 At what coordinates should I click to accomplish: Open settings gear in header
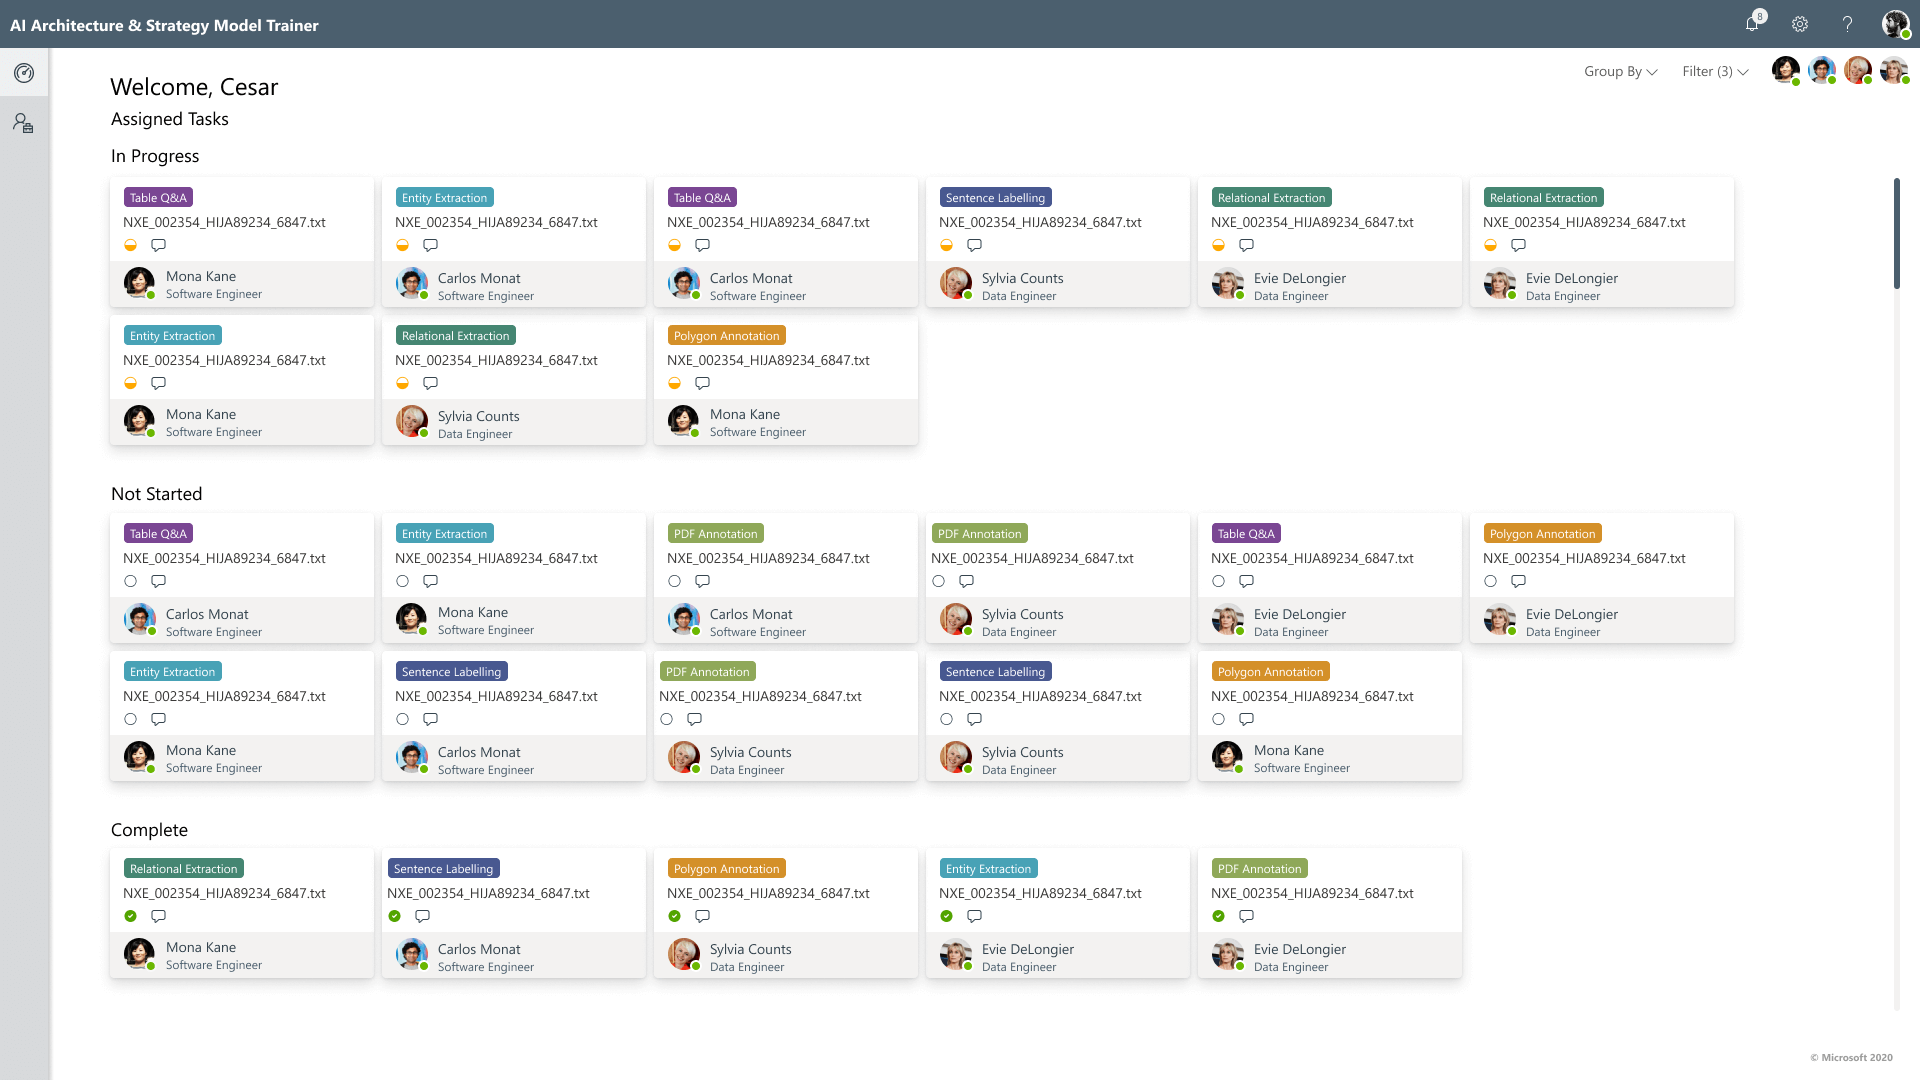coord(1800,24)
